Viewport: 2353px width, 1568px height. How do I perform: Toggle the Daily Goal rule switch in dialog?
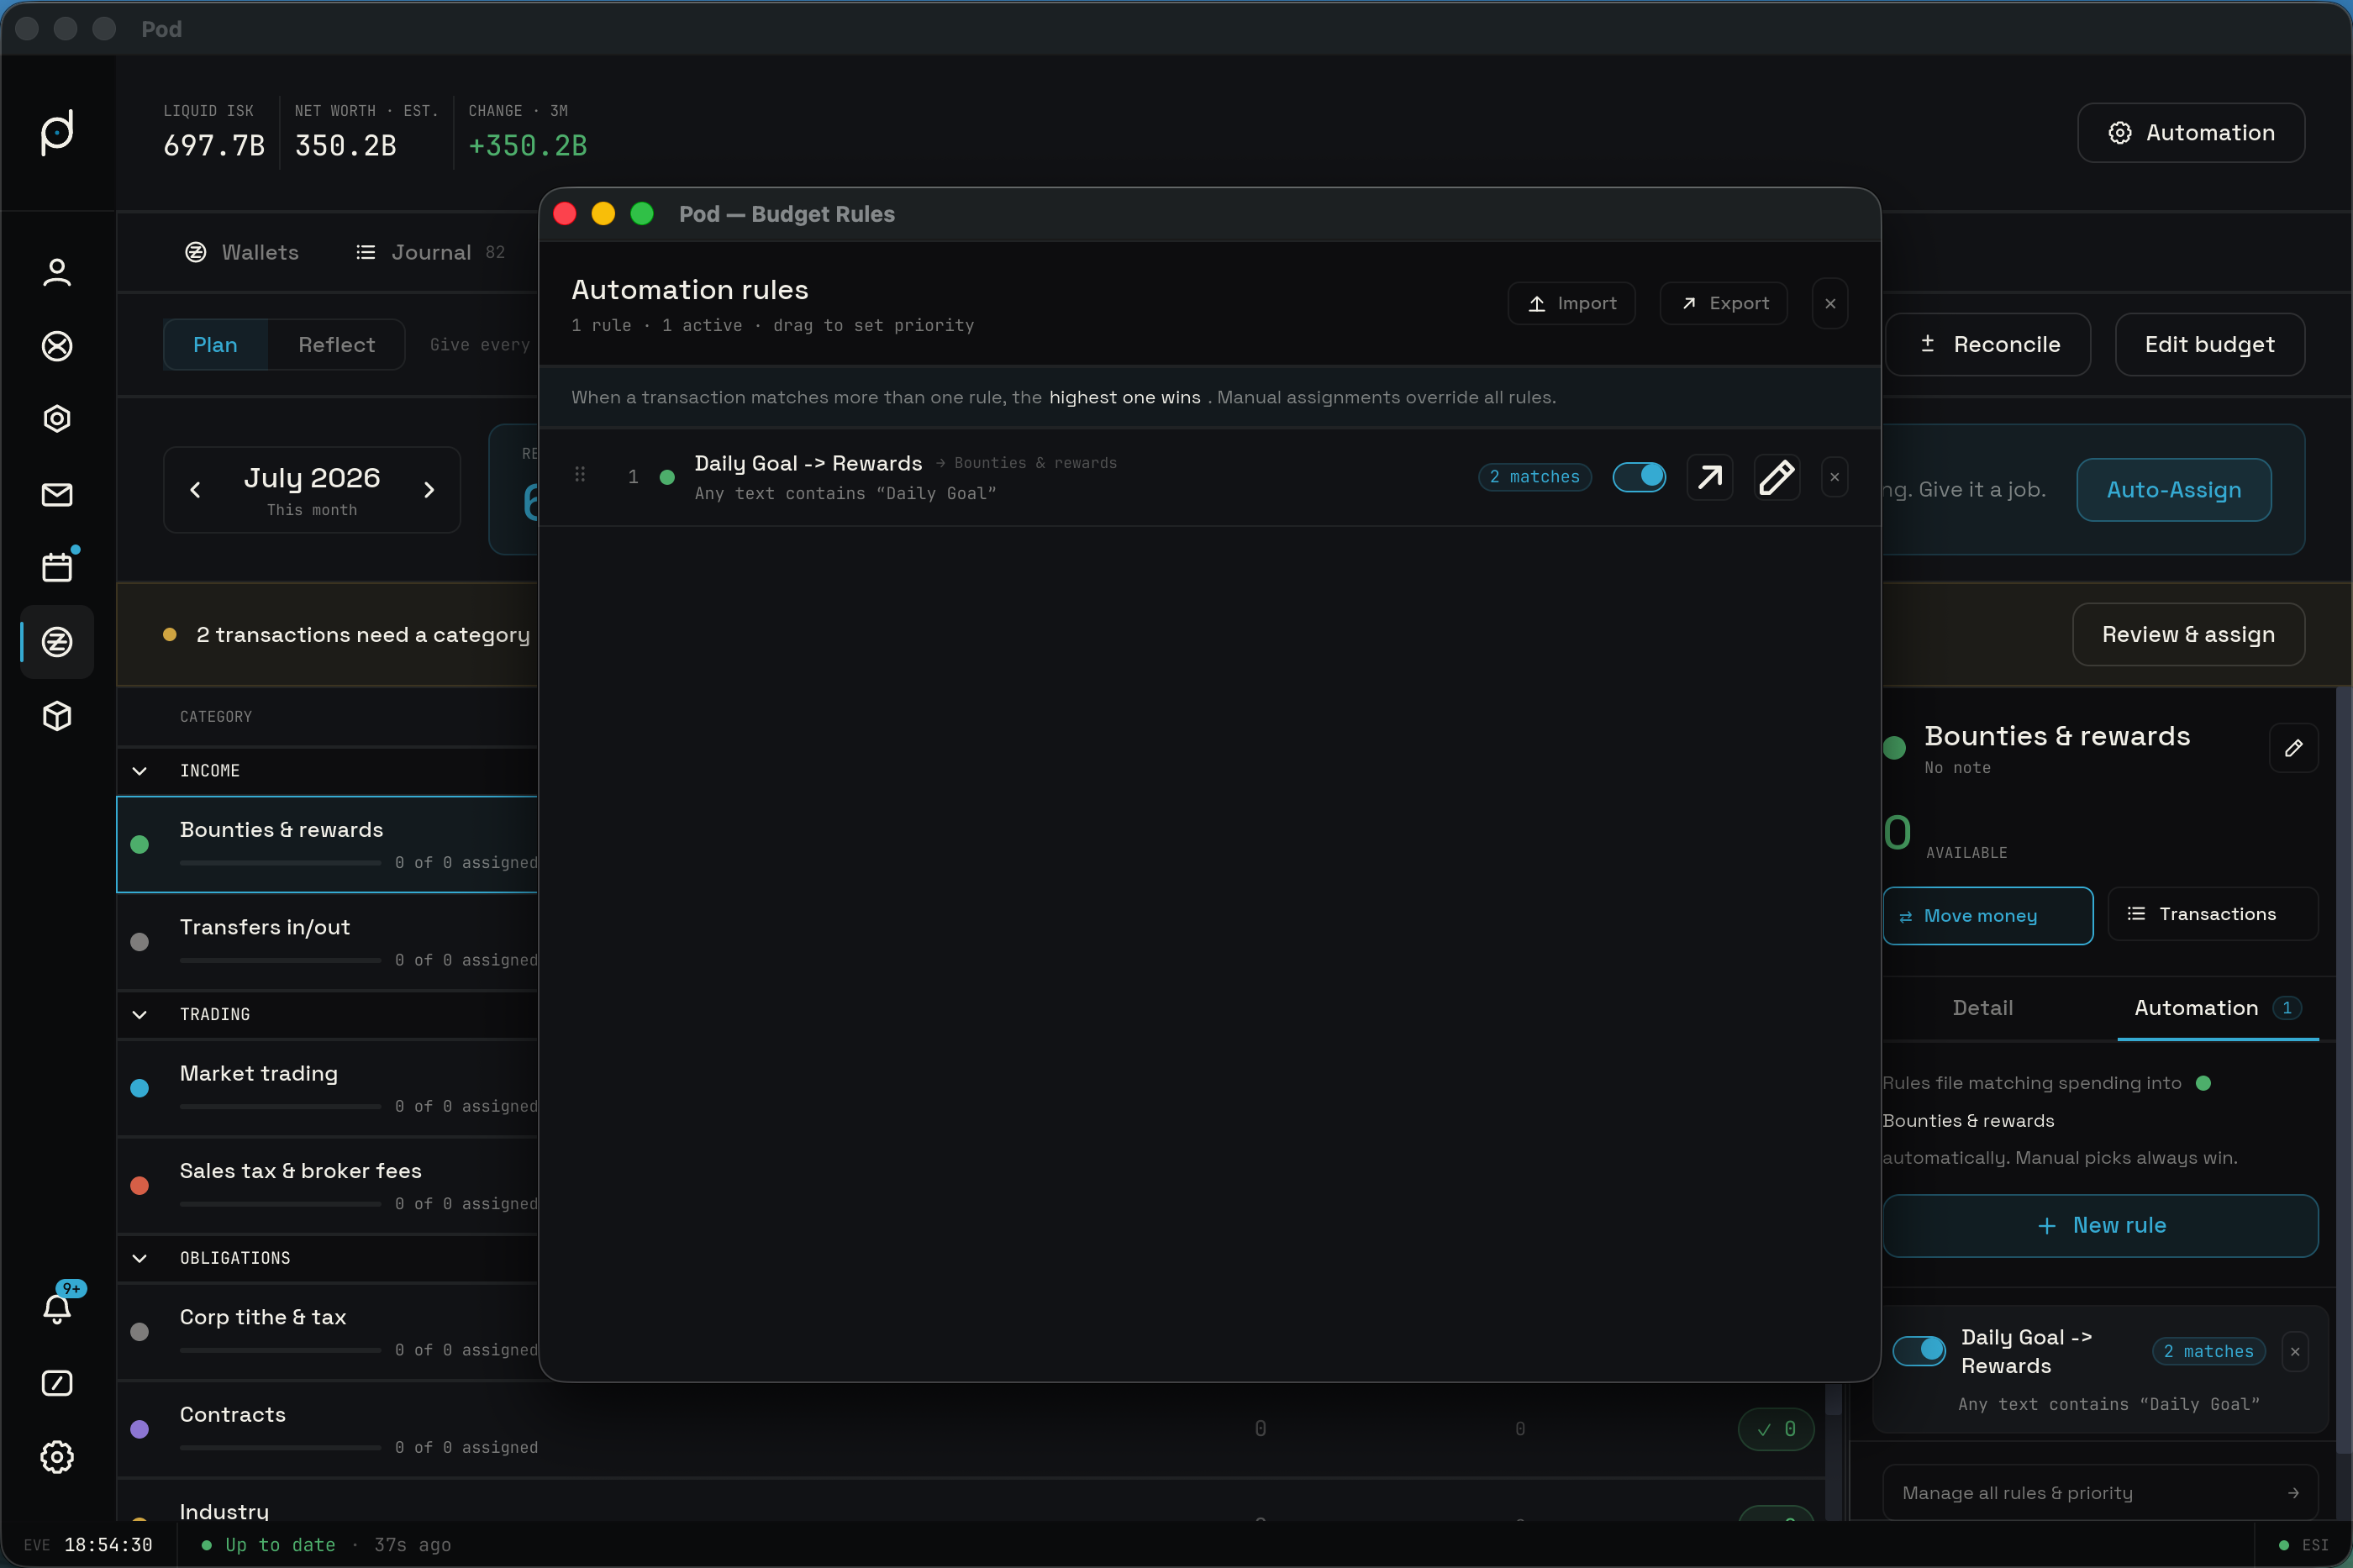(1639, 477)
